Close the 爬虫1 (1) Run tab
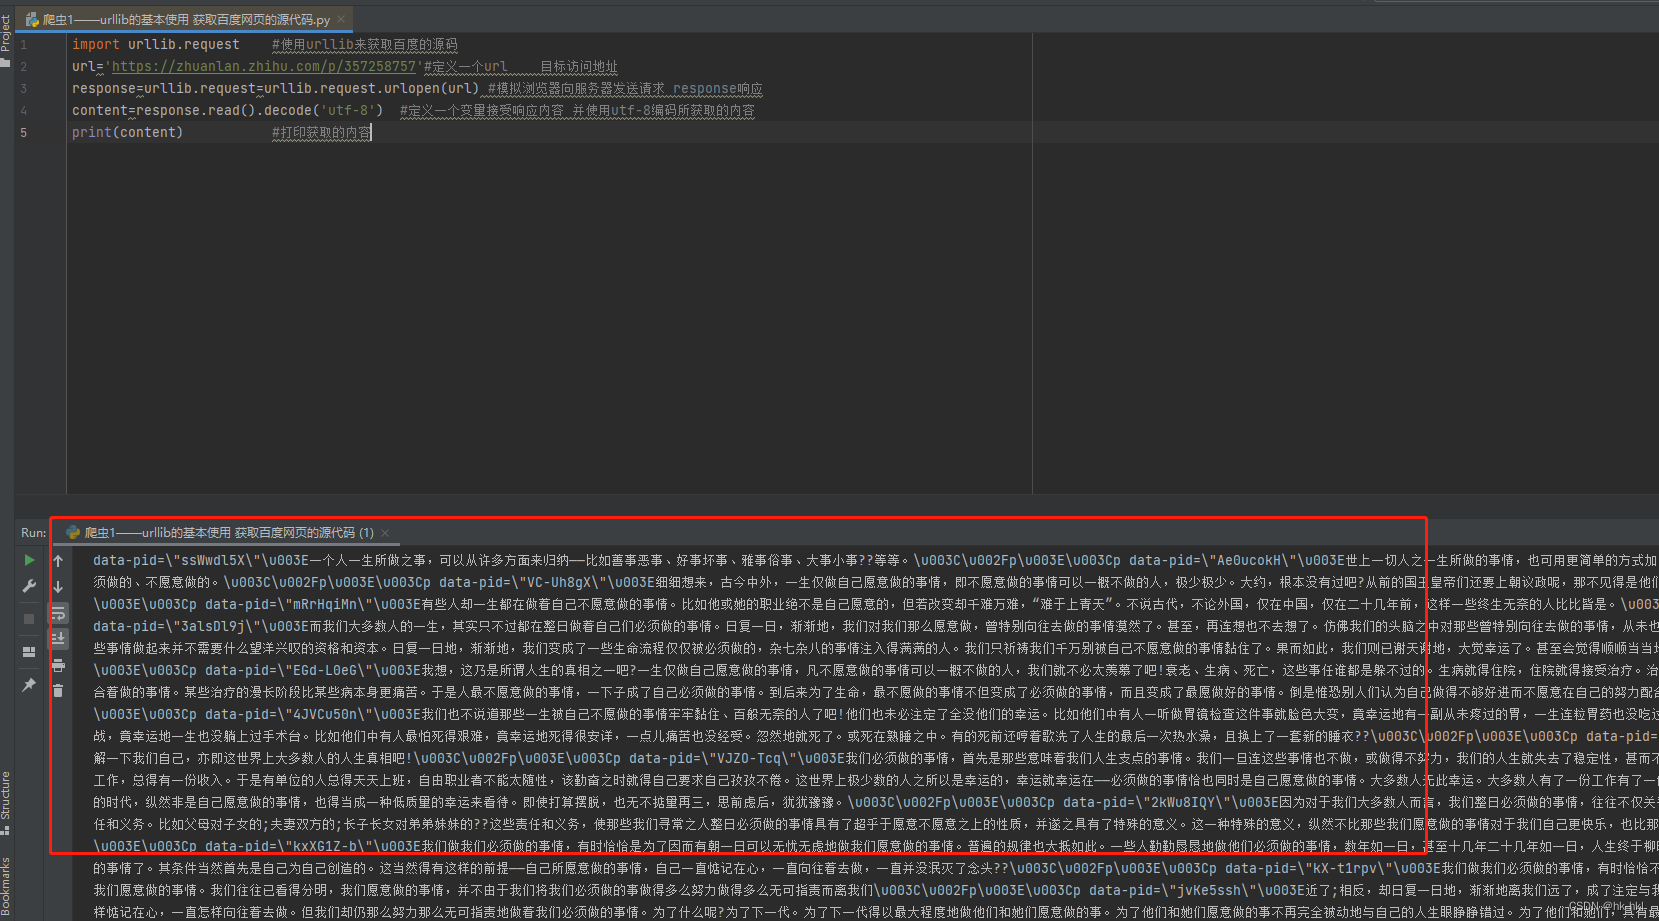The width and height of the screenshot is (1659, 921). 385,533
